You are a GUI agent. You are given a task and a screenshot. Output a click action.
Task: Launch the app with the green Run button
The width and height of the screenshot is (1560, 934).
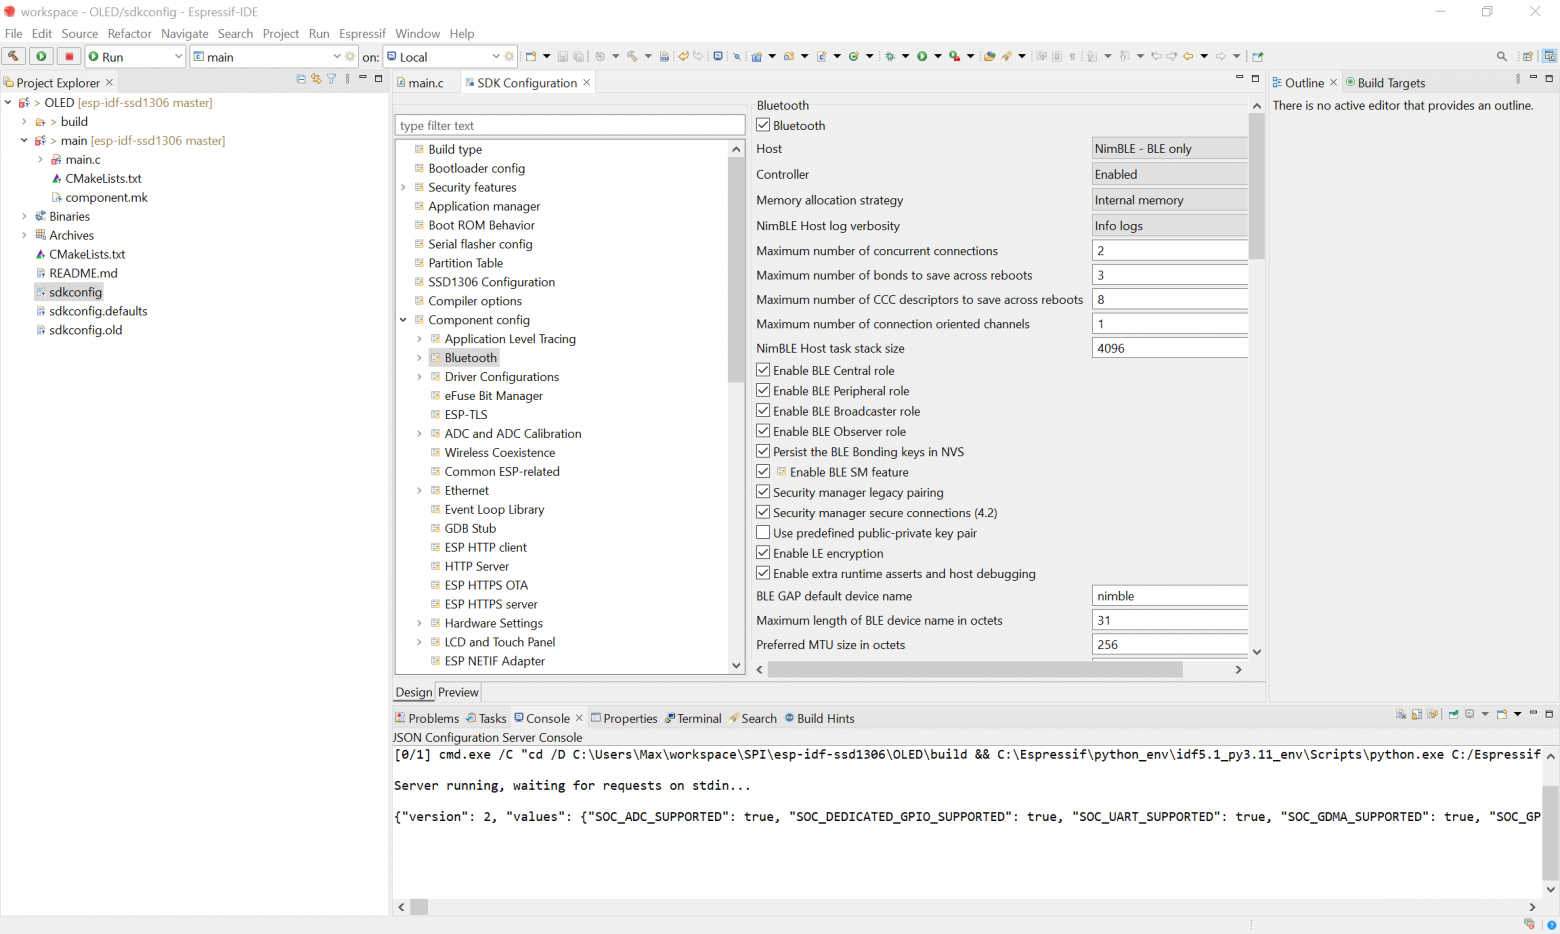[40, 57]
